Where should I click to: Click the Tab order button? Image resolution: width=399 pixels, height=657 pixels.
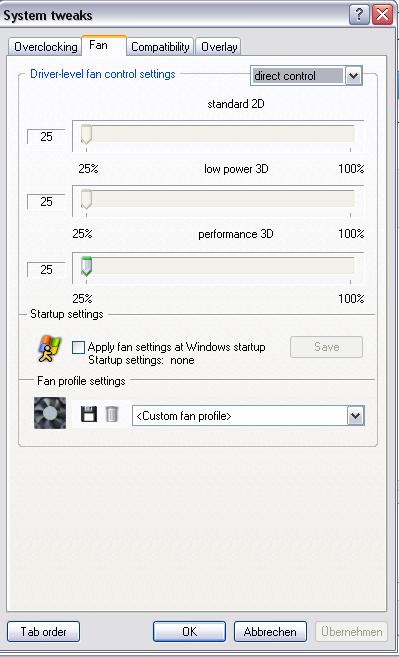pos(44,631)
